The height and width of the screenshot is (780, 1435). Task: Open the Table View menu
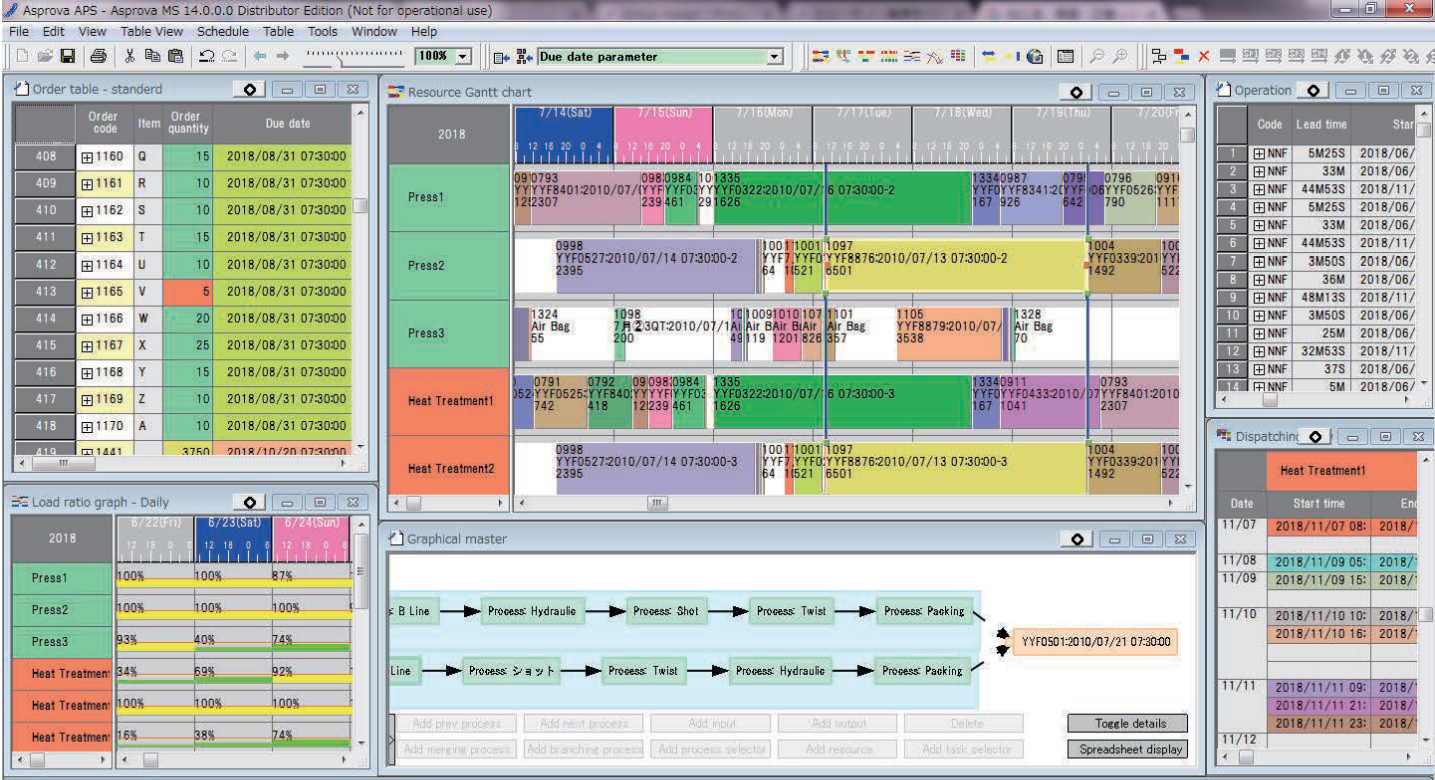[151, 32]
